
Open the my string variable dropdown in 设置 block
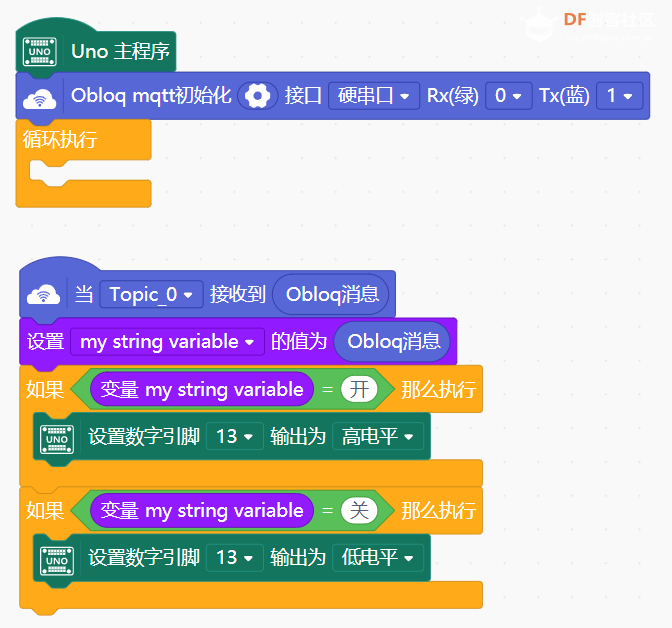(x=167, y=342)
